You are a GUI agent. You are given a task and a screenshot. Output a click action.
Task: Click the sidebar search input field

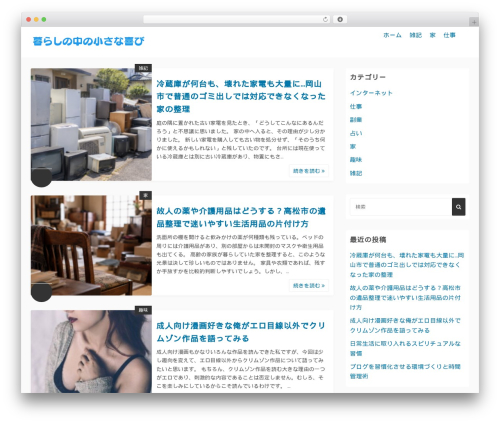401,207
